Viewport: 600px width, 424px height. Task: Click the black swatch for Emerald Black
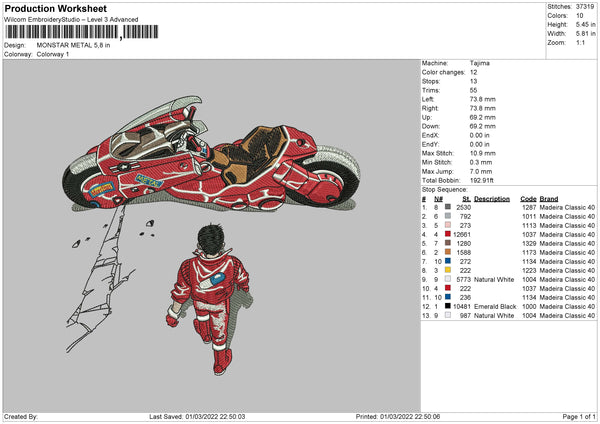448,306
